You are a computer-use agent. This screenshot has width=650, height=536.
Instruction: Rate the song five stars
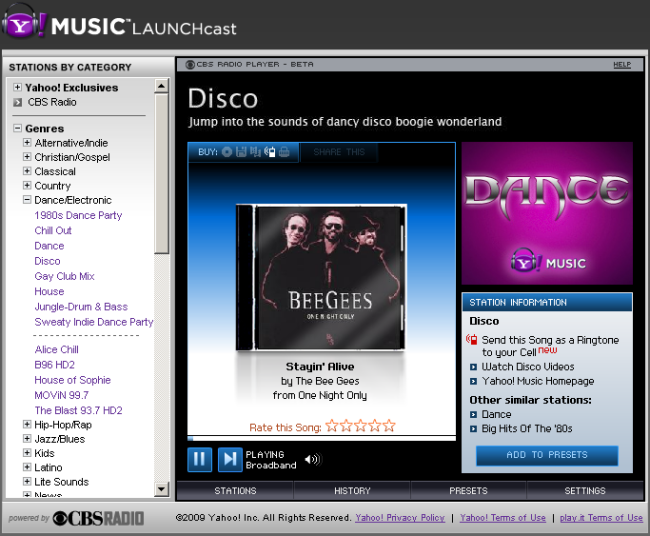click(389, 426)
